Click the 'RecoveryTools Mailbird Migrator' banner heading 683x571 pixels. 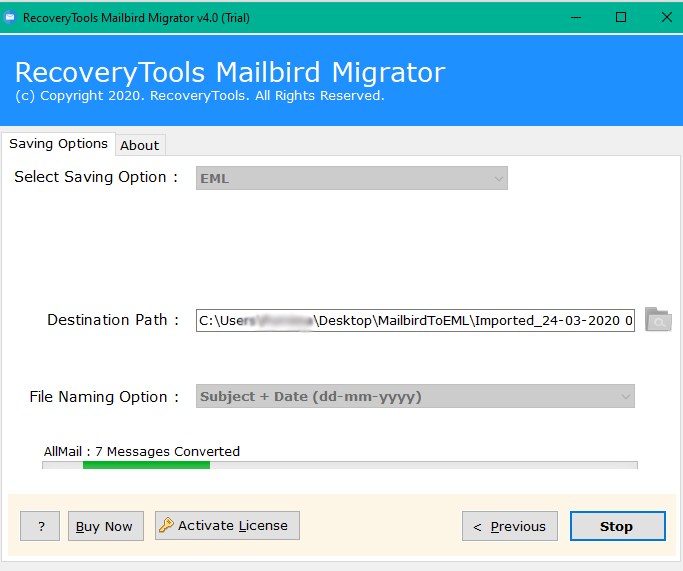230,72
